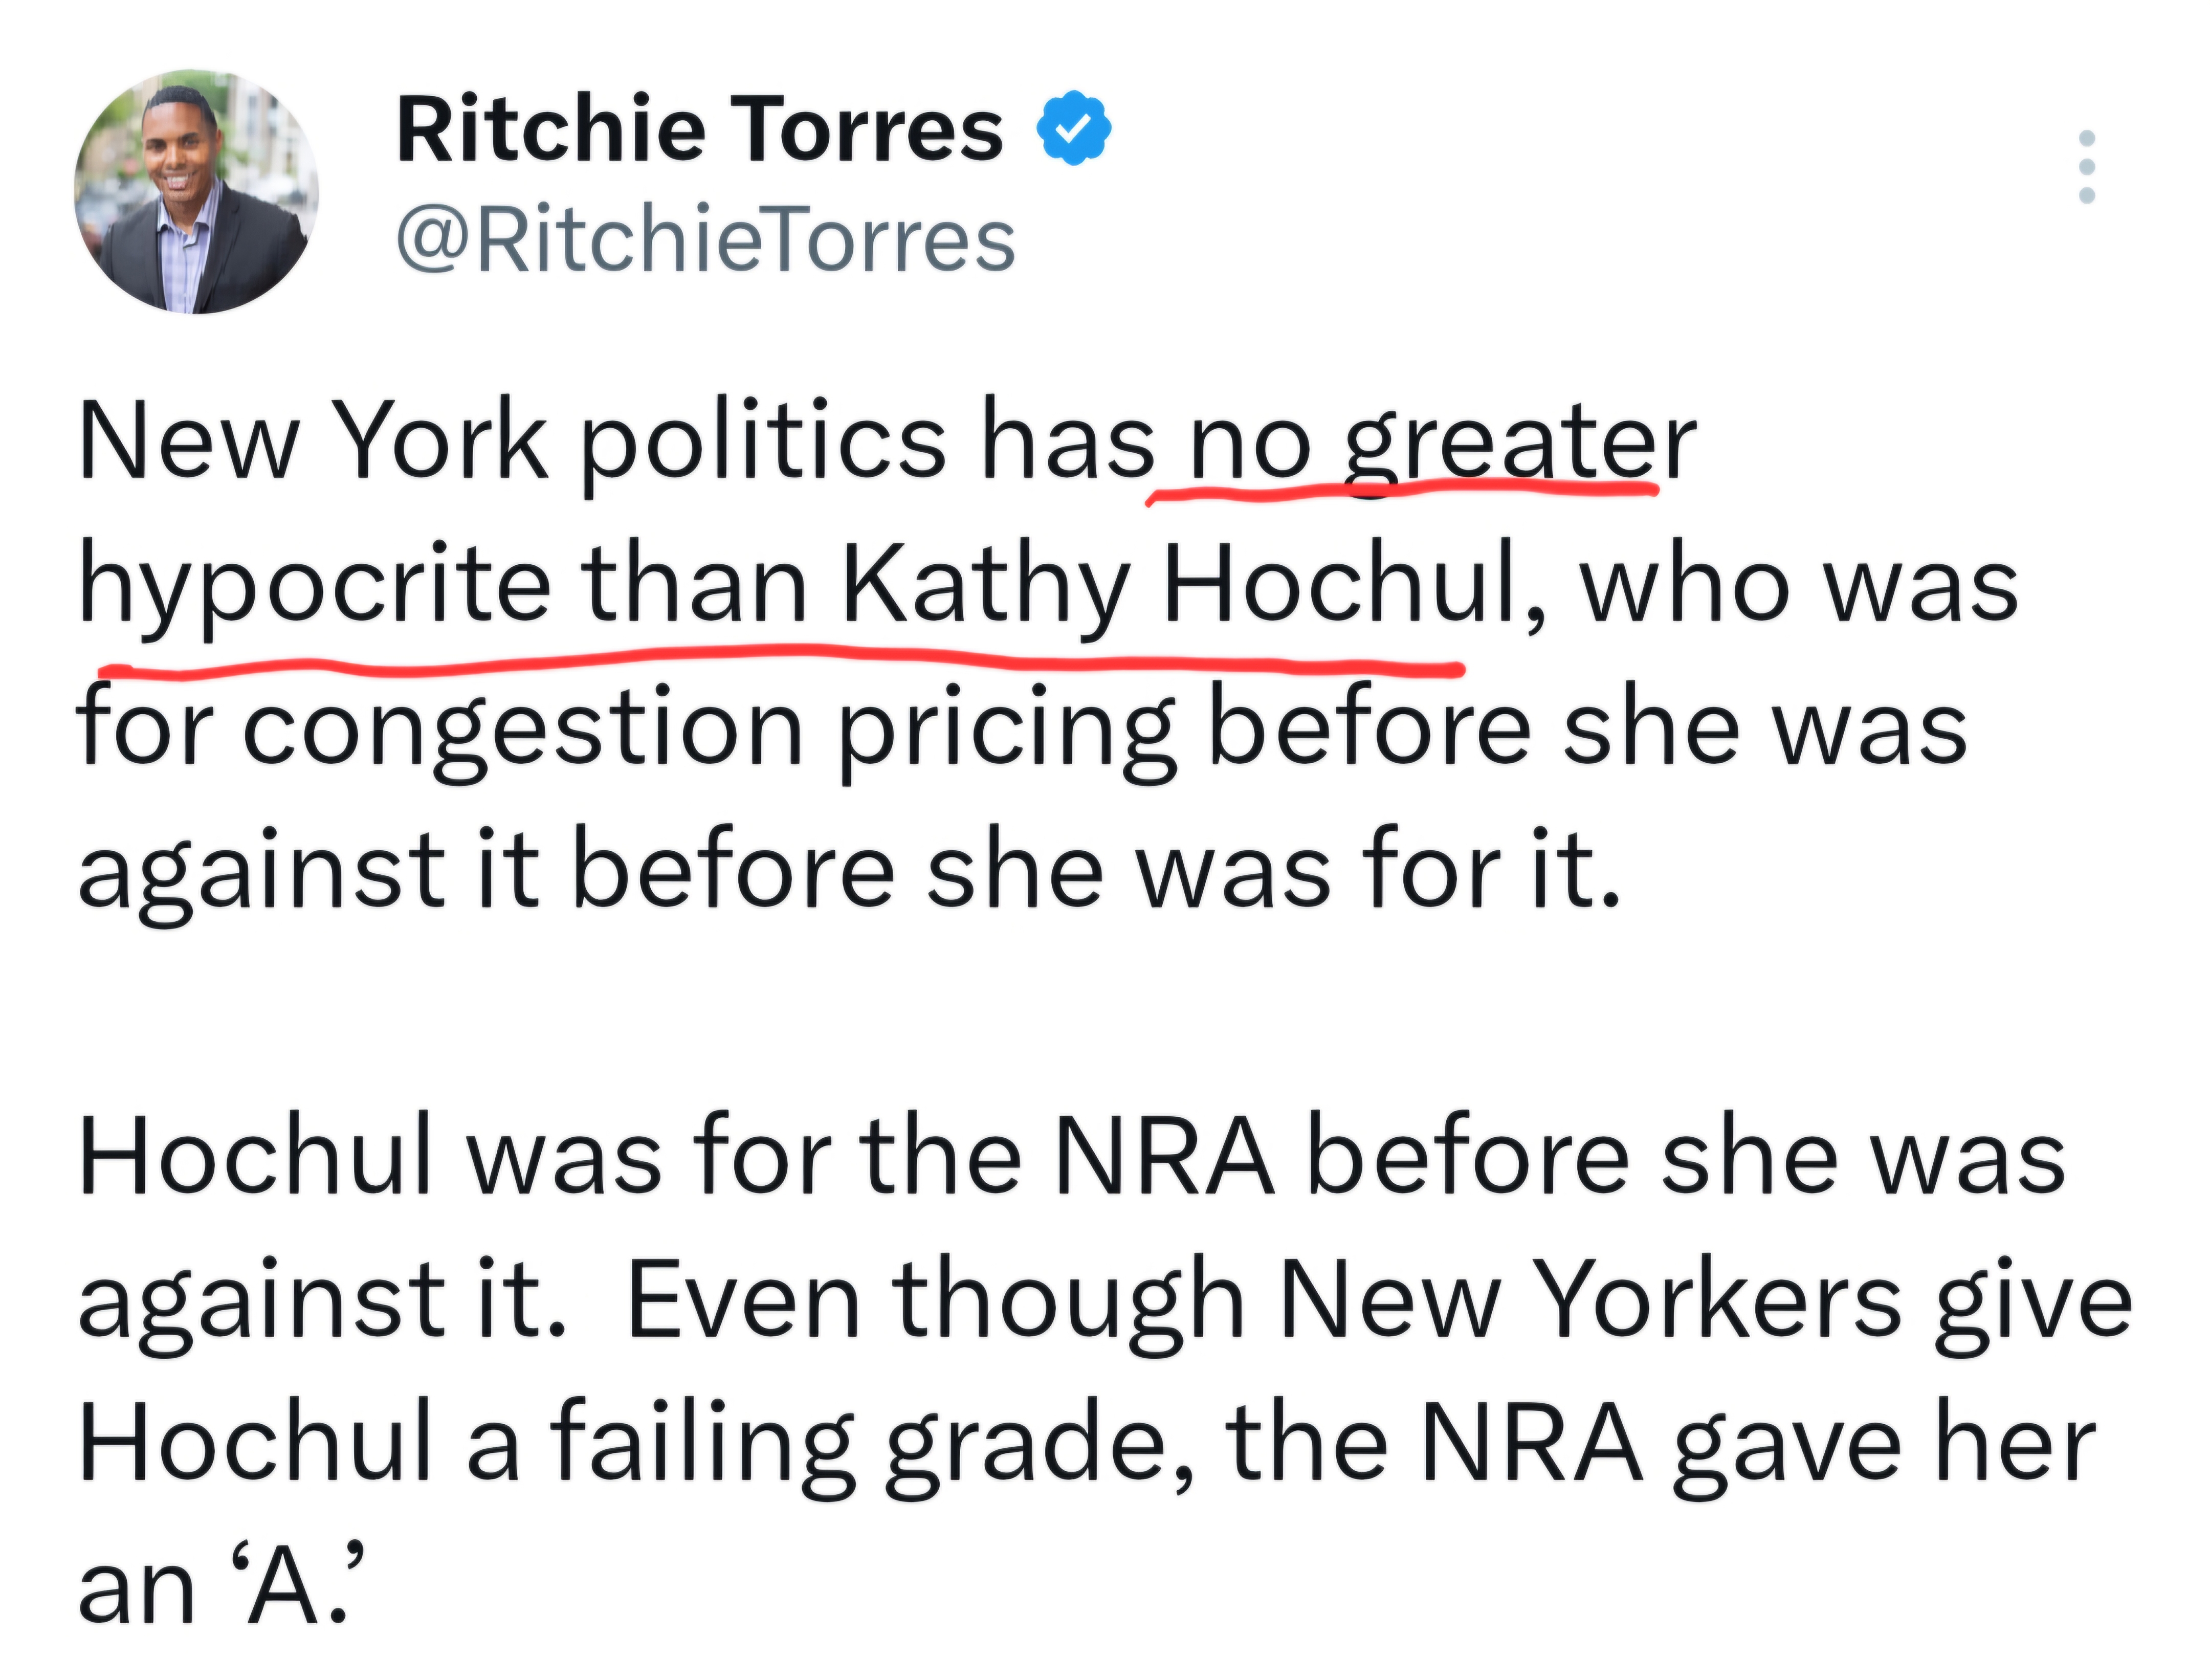Click the red underline beneath "no greater"
This screenshot has width=2210, height=1680.
(1400, 489)
